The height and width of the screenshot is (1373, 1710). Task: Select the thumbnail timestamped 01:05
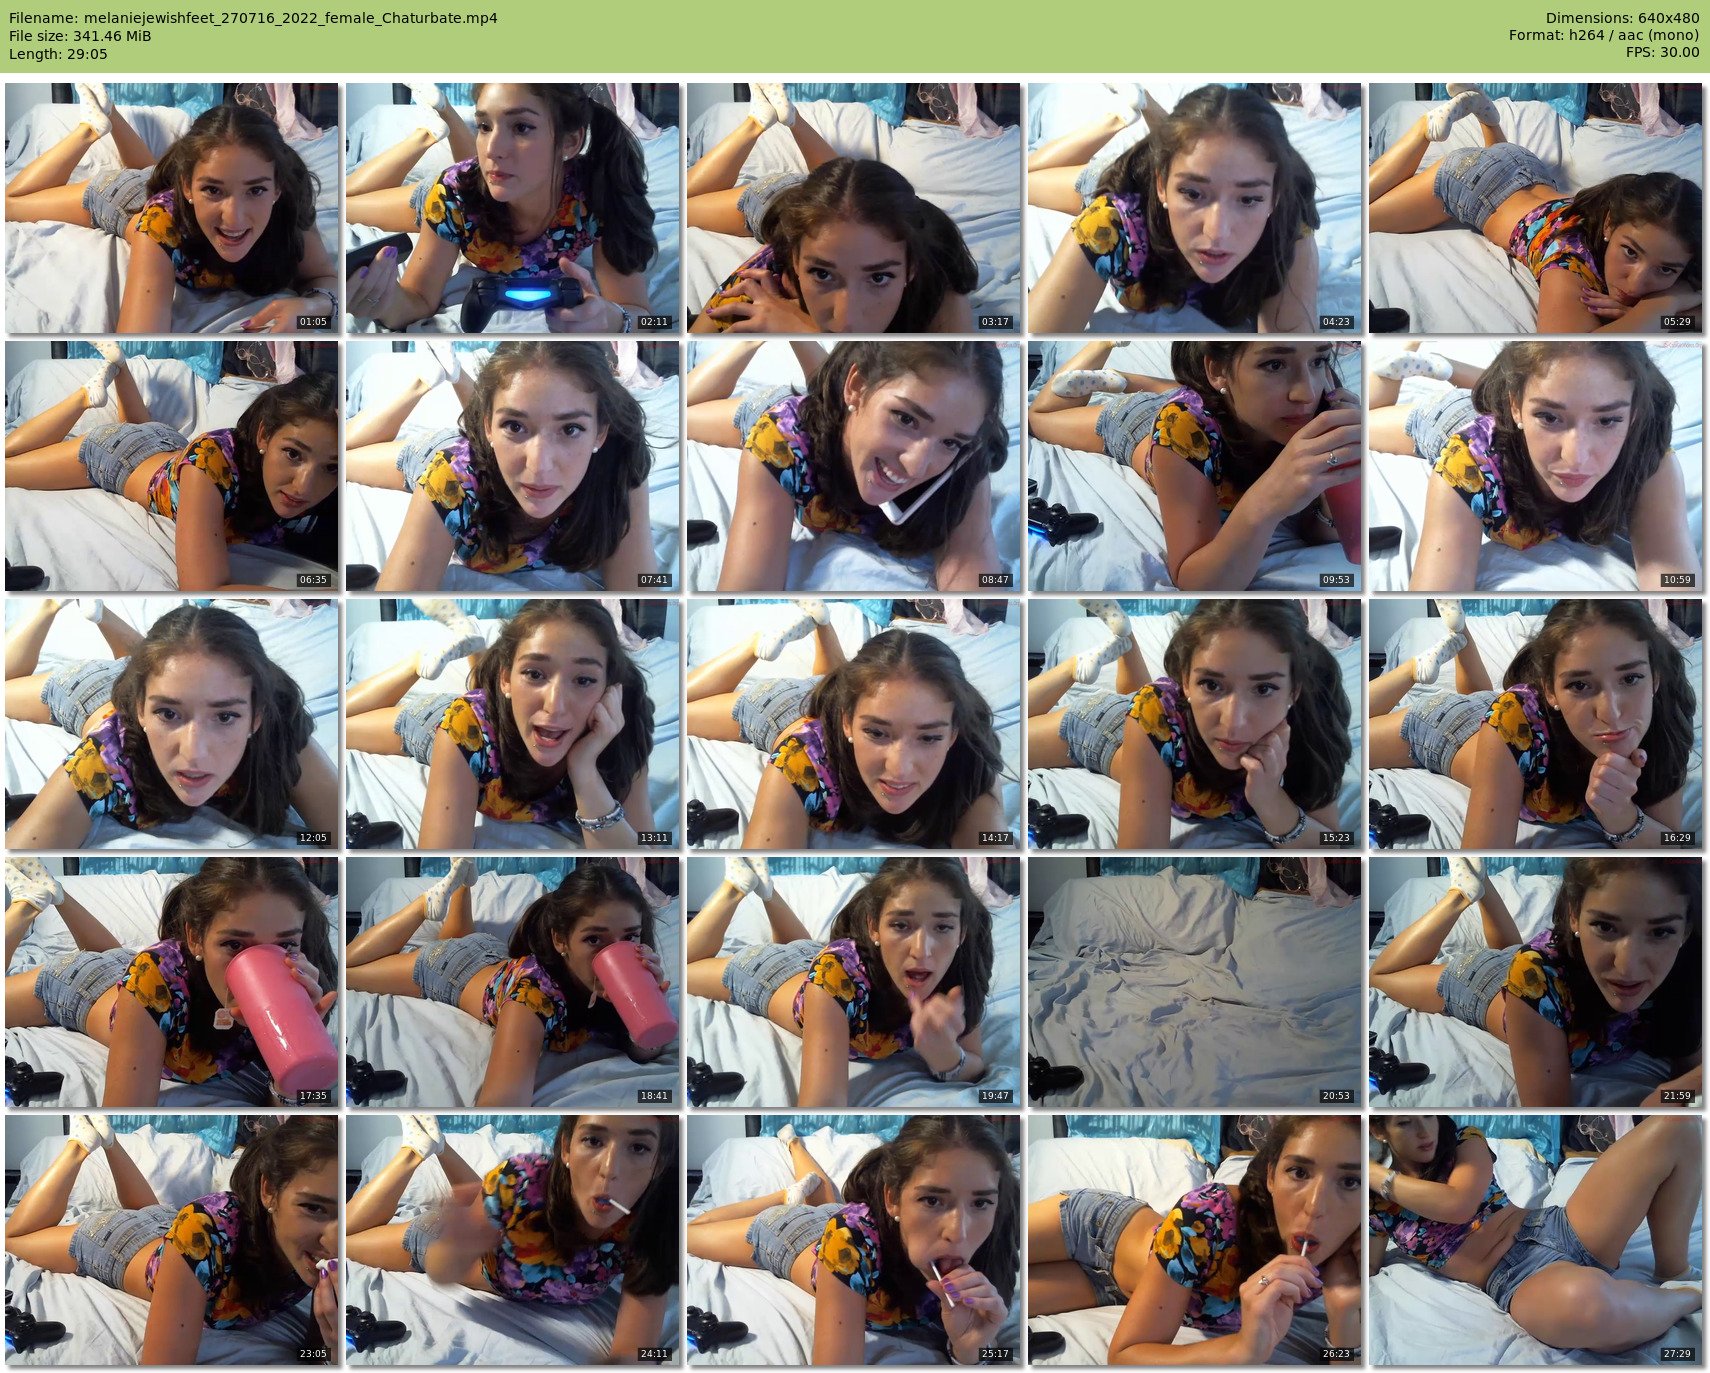coord(171,208)
